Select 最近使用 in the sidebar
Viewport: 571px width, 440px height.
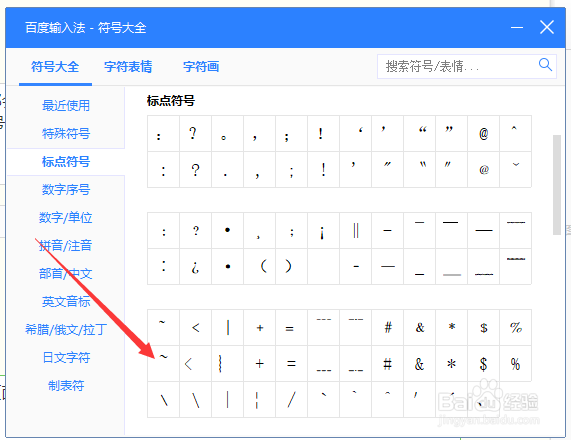(x=66, y=106)
